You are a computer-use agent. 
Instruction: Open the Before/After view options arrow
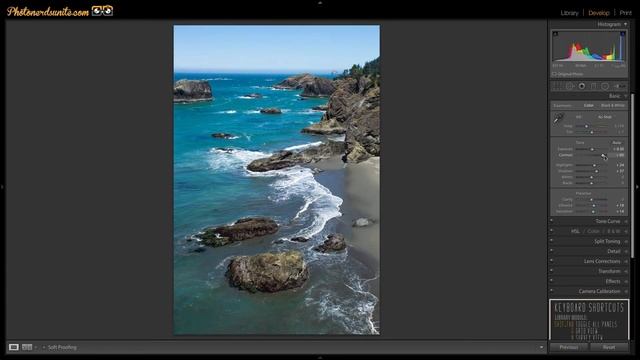tap(36, 347)
